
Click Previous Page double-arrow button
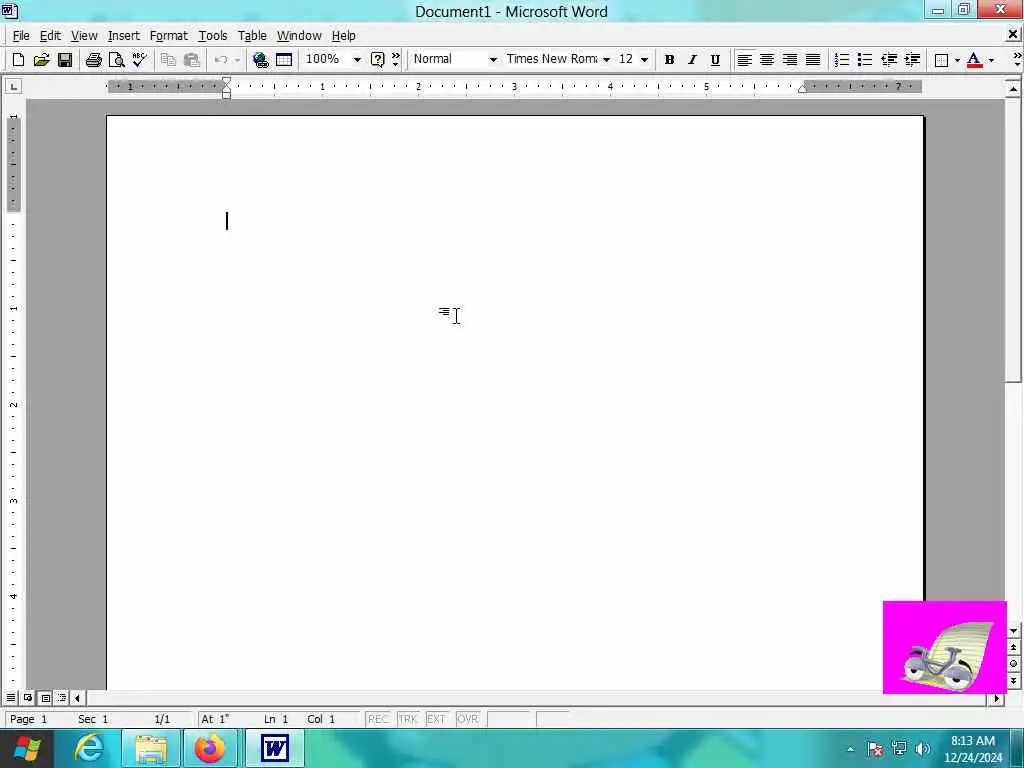click(x=1013, y=647)
